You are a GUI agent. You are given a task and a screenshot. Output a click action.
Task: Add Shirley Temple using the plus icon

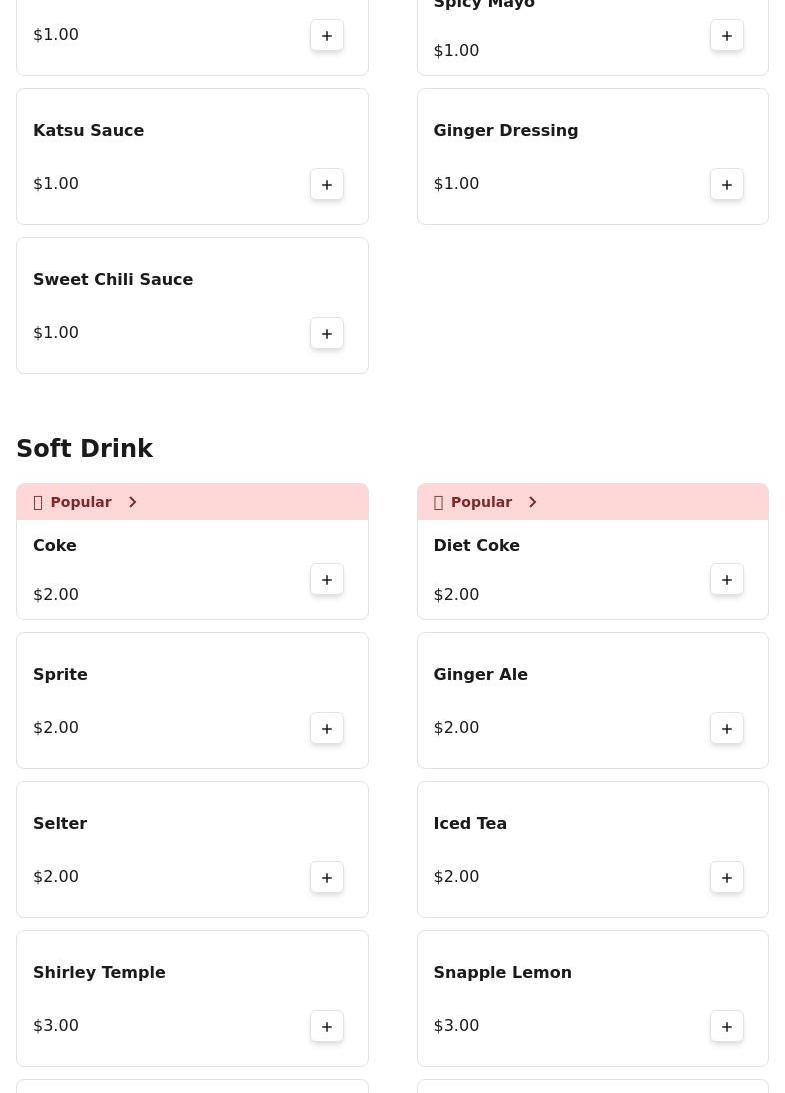327,1026
